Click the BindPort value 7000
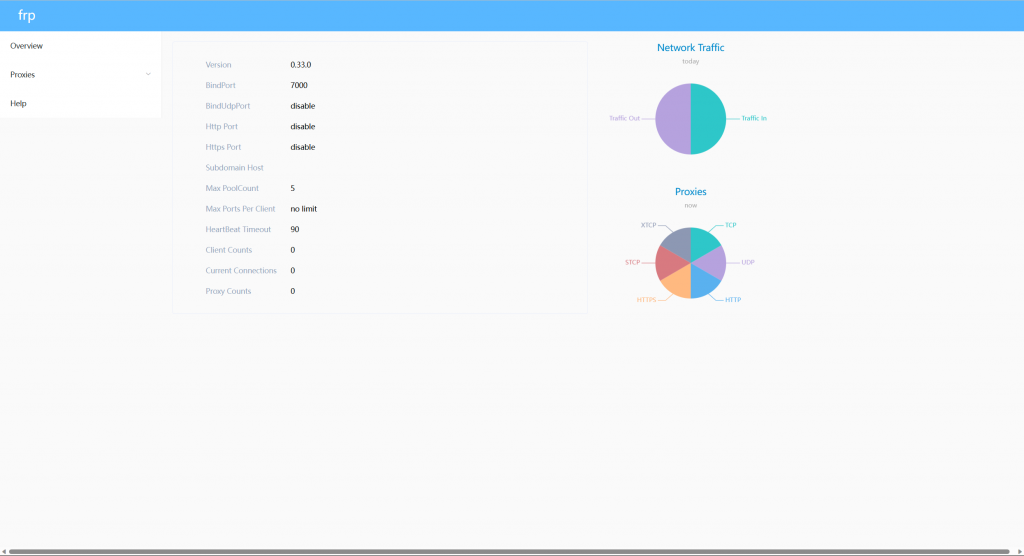The width and height of the screenshot is (1024, 556). pyautogui.click(x=299, y=86)
